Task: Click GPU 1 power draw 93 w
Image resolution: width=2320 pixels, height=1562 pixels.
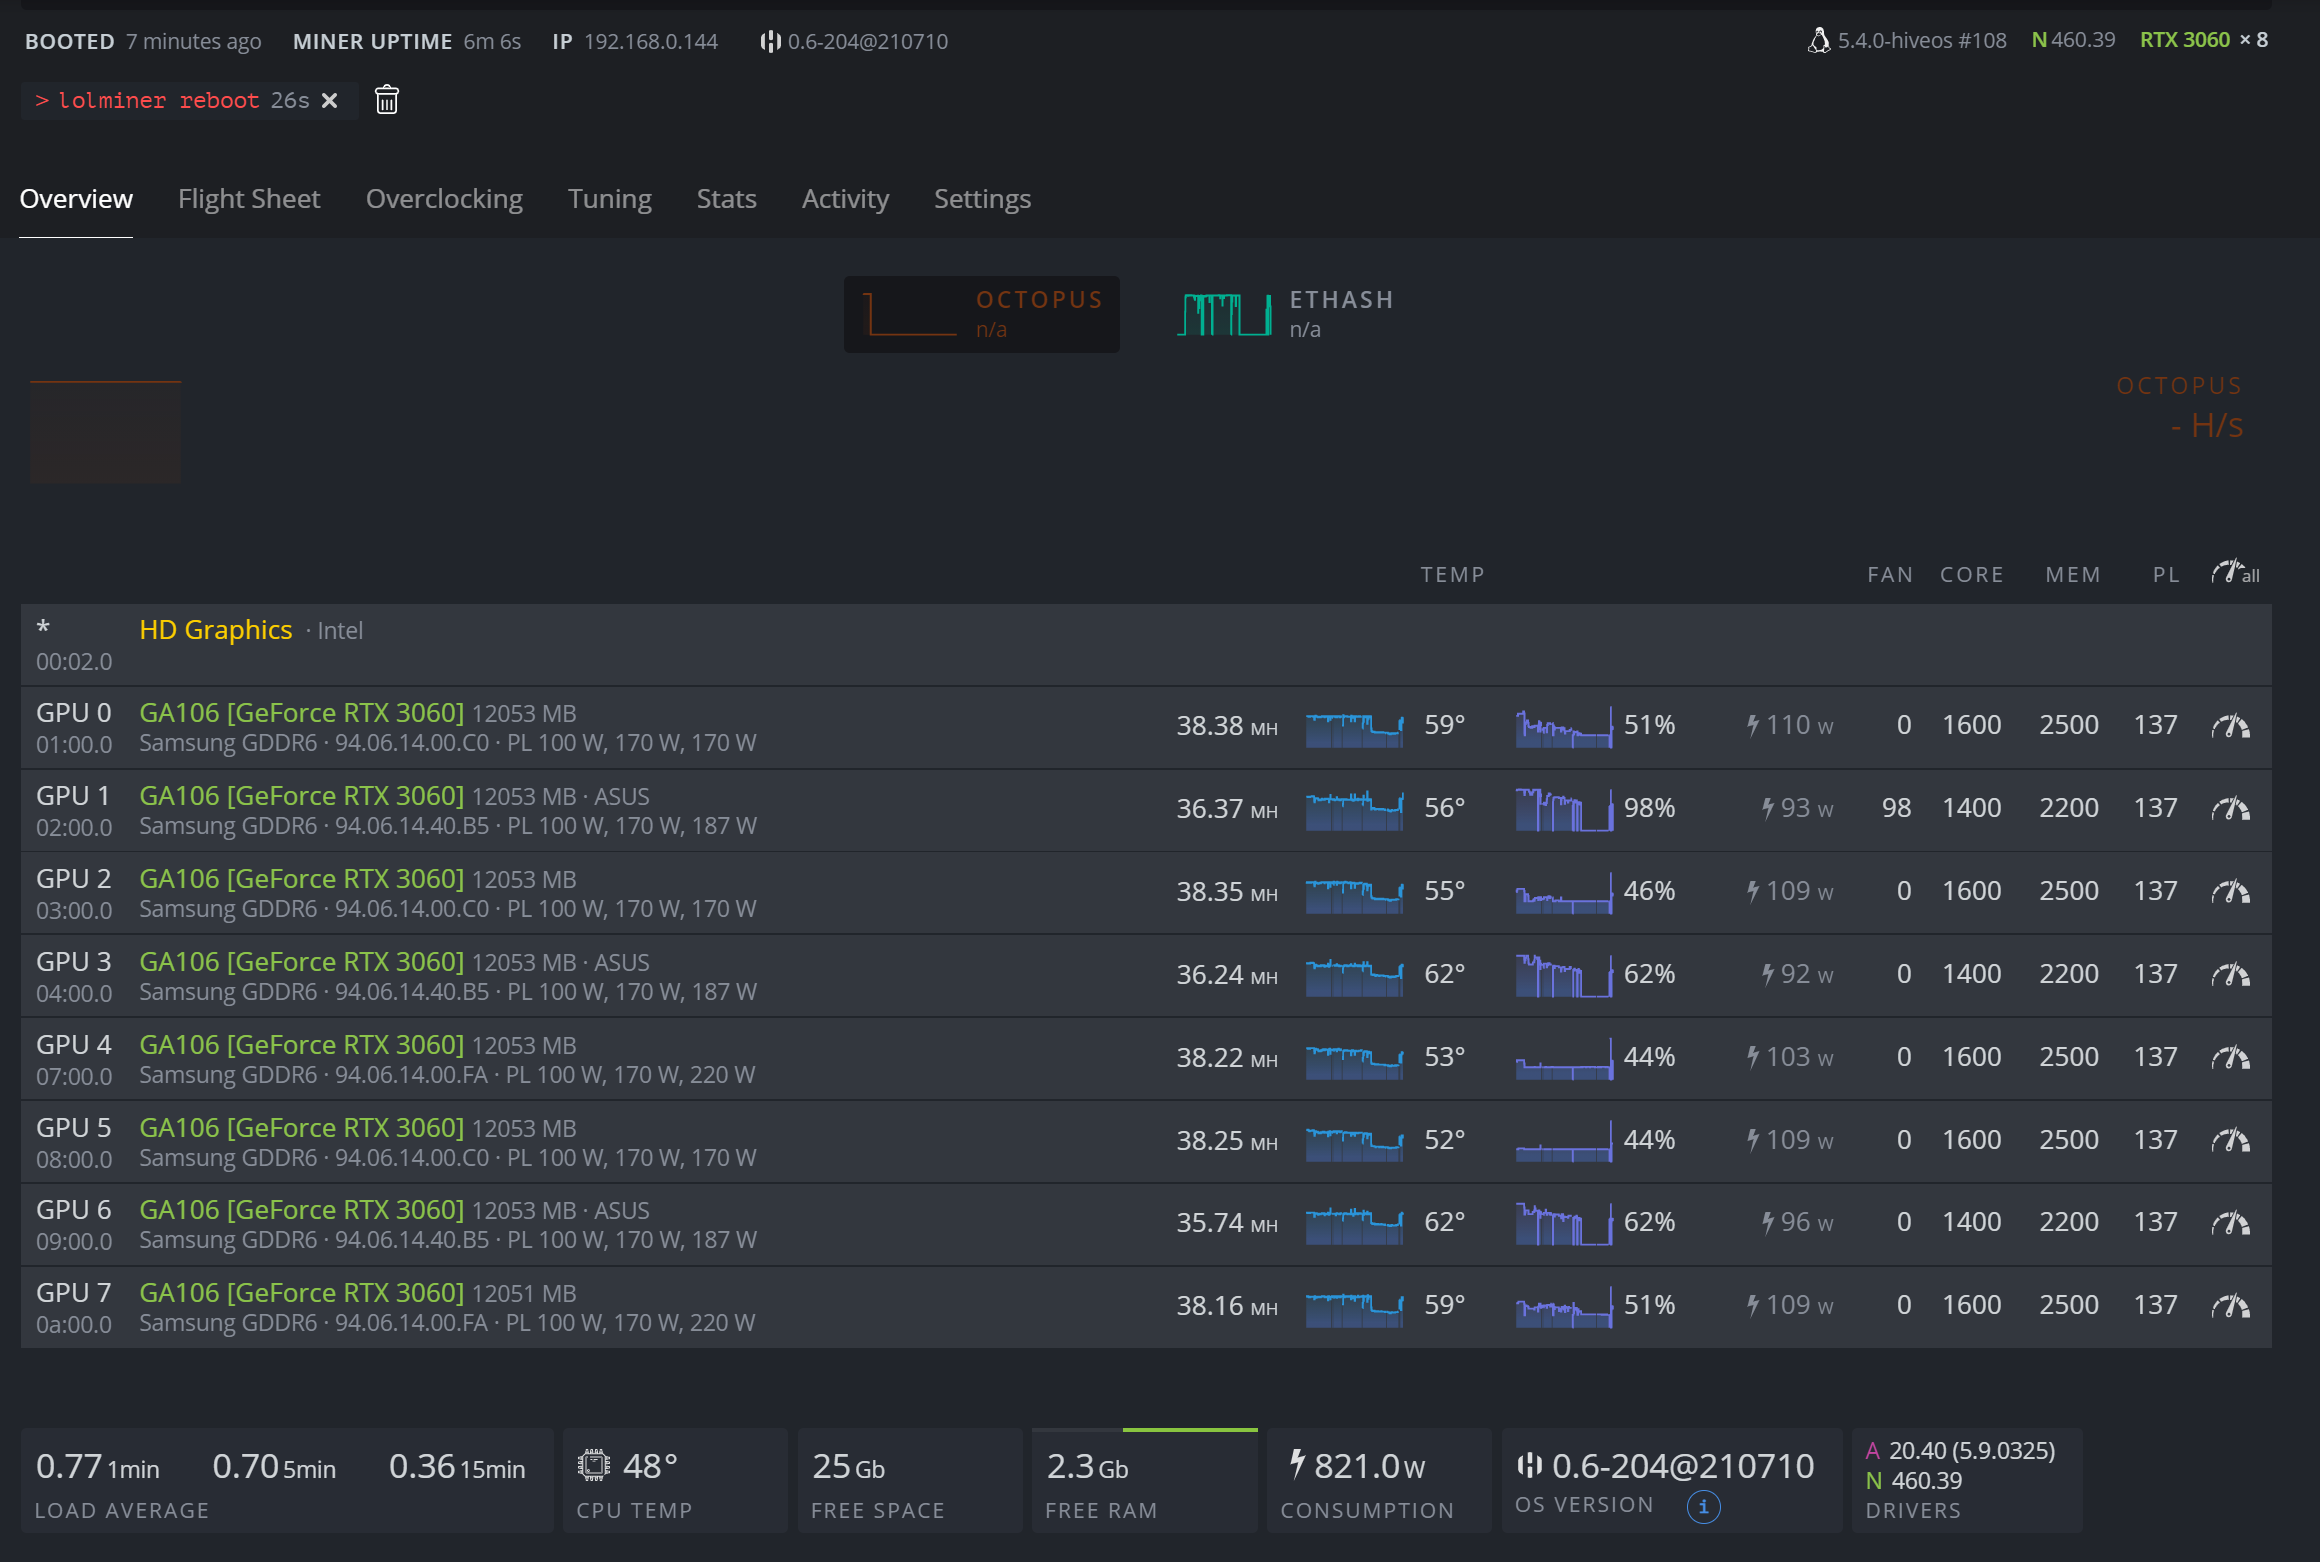Action: click(1797, 808)
